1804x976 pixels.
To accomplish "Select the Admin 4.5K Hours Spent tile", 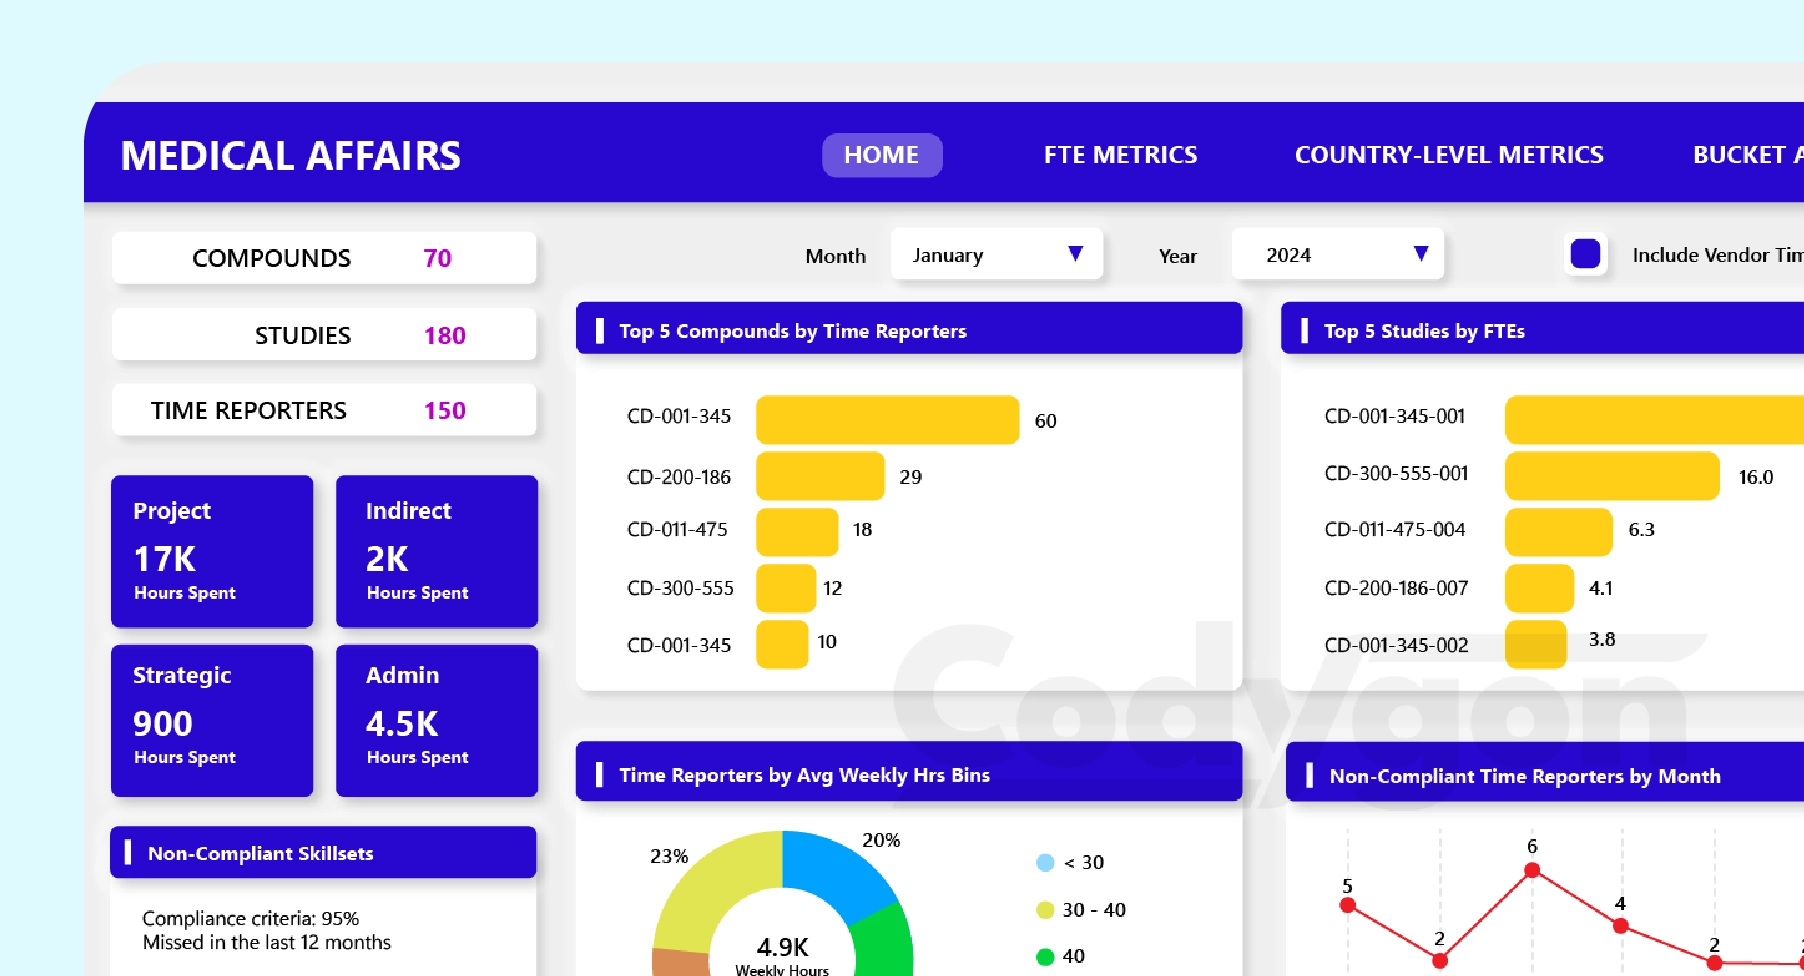I will (437, 721).
